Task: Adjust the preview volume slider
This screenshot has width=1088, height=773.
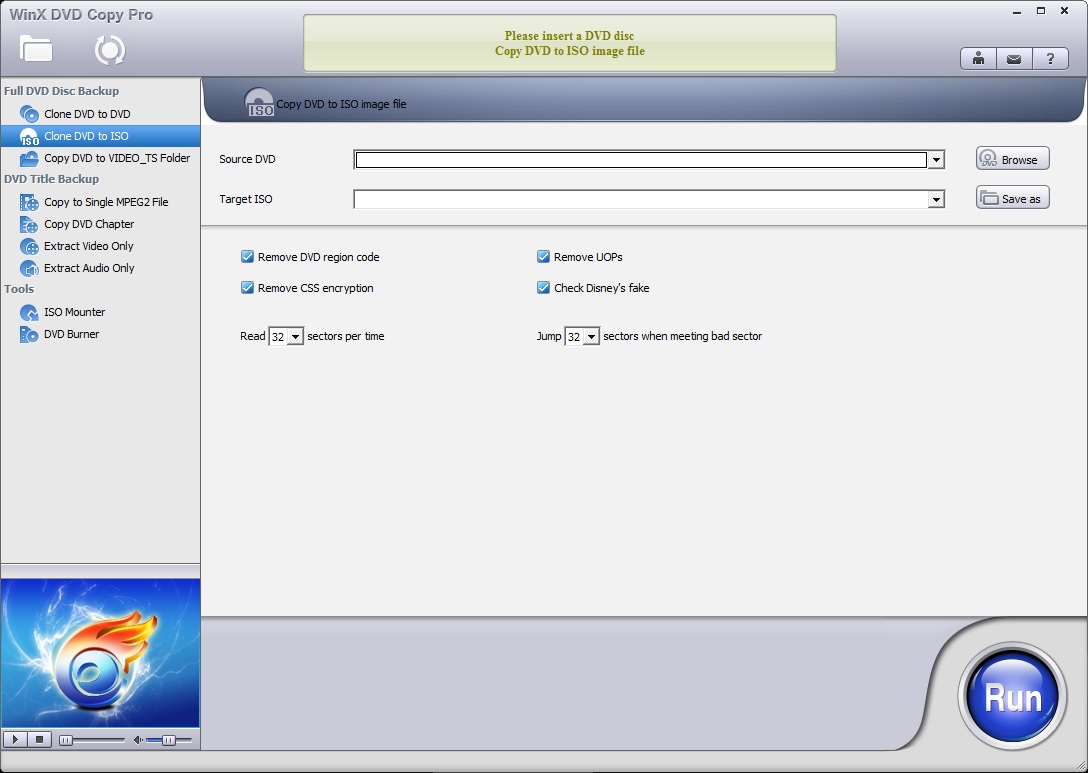Action: coord(169,740)
